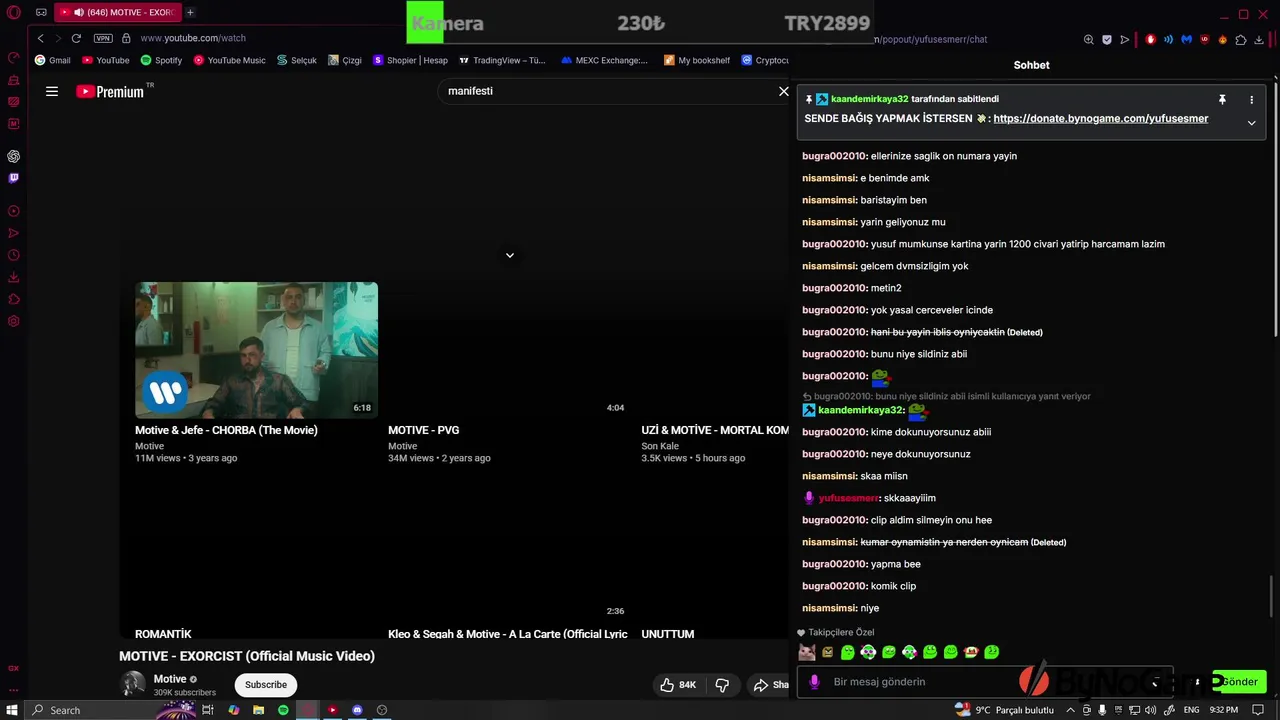Zoom icon in the chat window address bar
This screenshot has height=720, width=1280.
tap(1089, 40)
